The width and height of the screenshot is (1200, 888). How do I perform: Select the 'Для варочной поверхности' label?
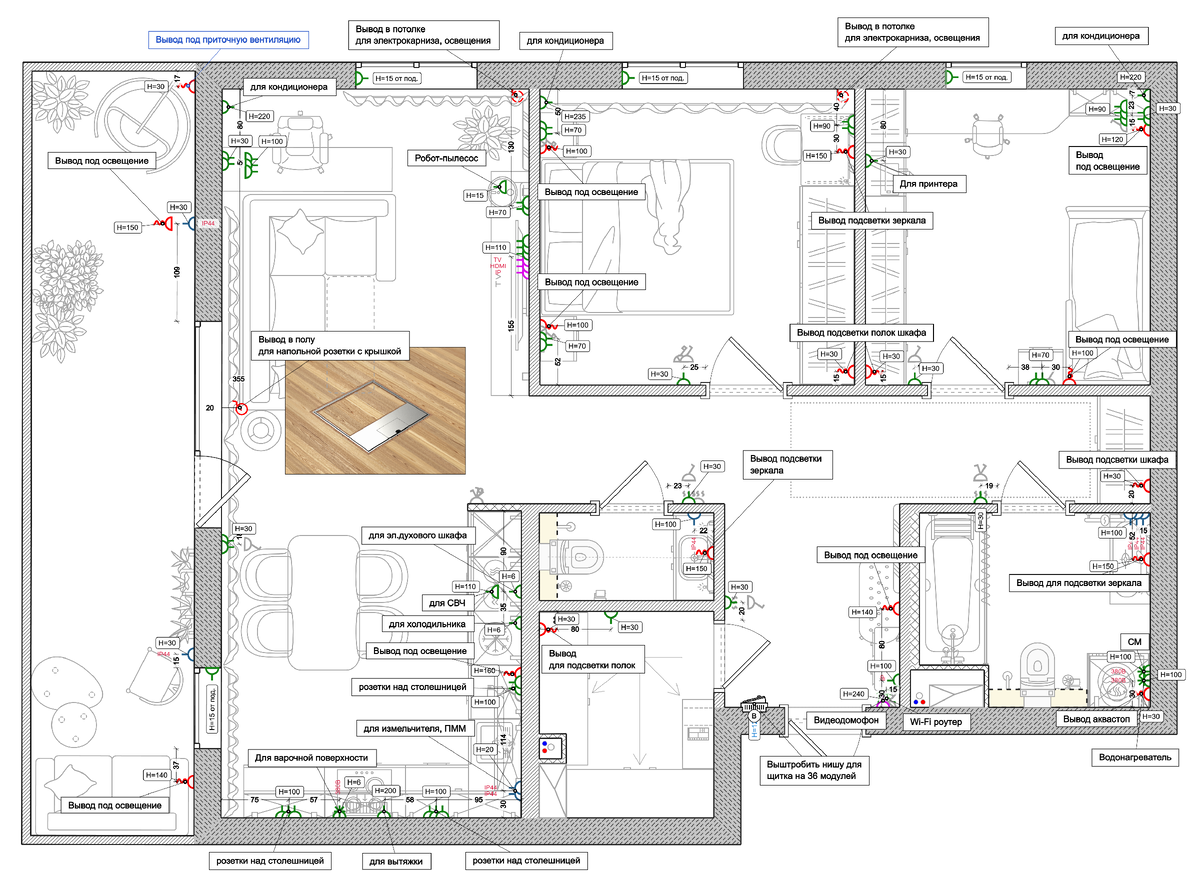(311, 758)
